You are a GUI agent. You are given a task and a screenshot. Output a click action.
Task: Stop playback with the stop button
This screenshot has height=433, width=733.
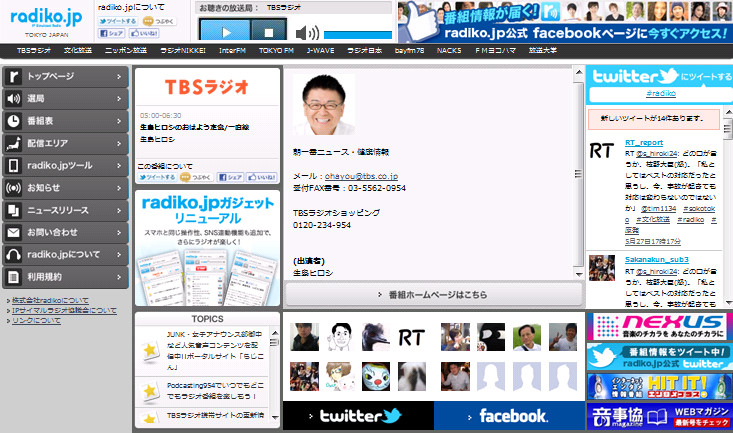click(268, 32)
